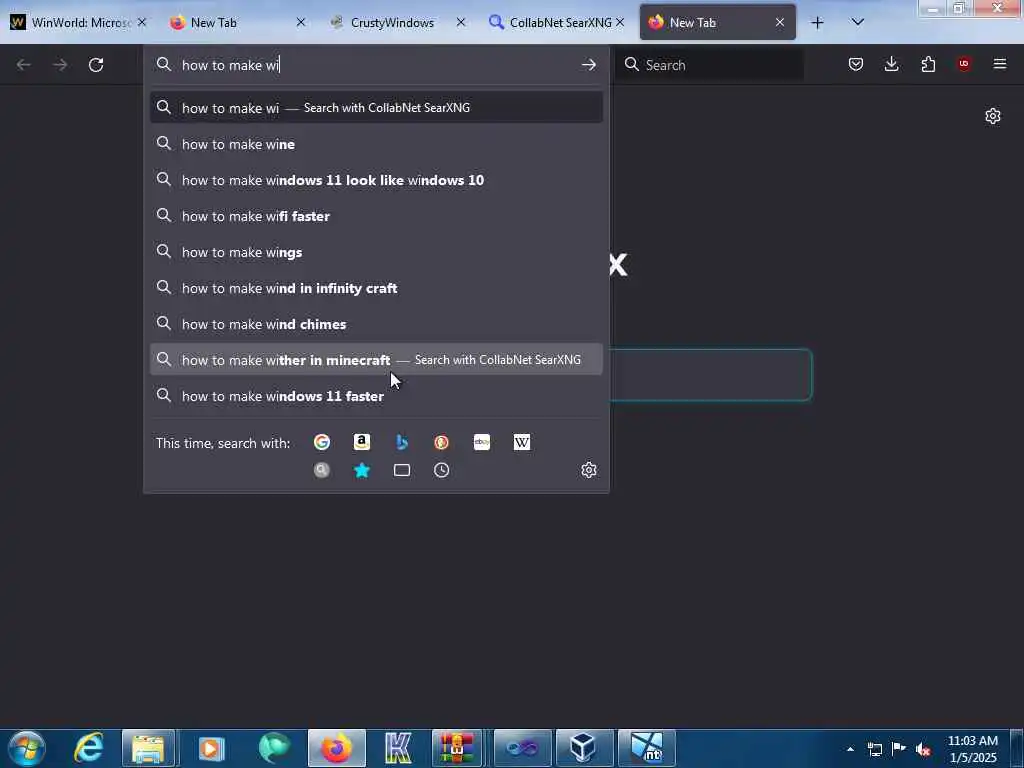Search this time with Wikipedia
The width and height of the screenshot is (1024, 768).
pos(522,442)
